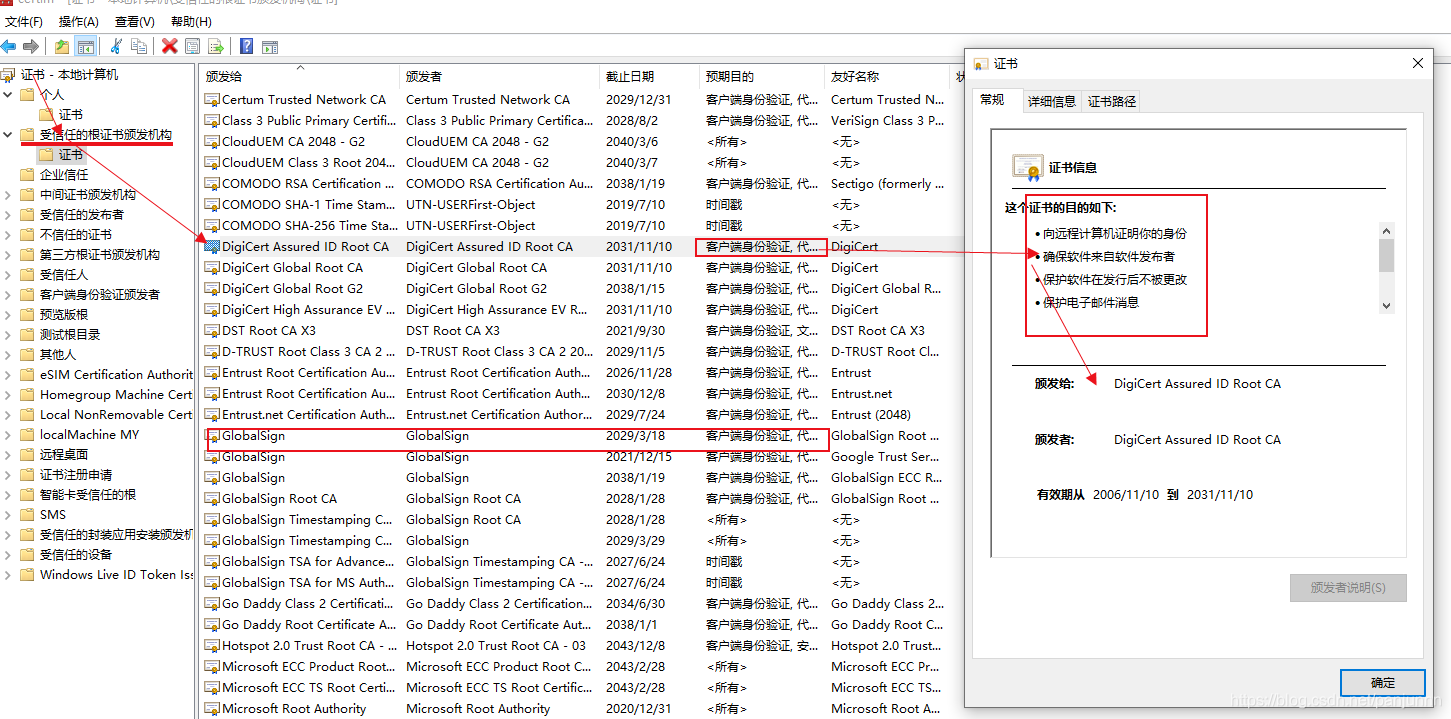Open the 文件(F) menu

24,21
